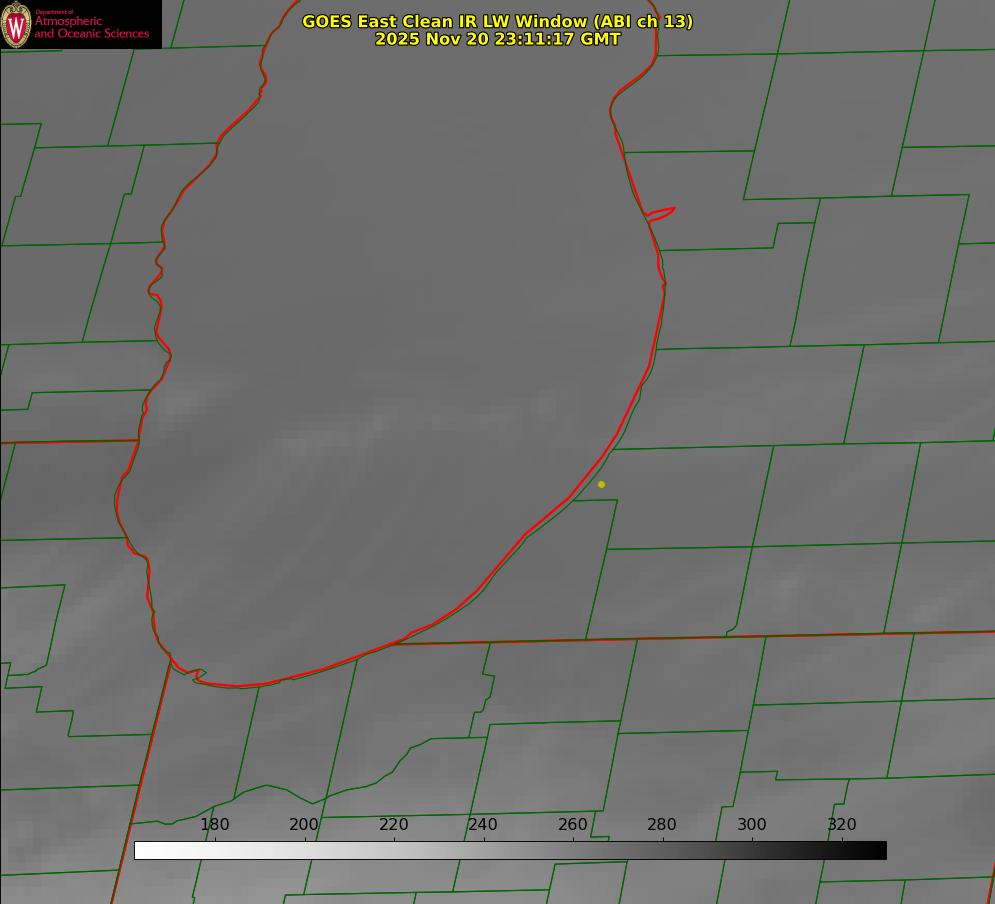The image size is (995, 904).
Task: Click the black end of the colorbar
Action: pyautogui.click(x=879, y=850)
